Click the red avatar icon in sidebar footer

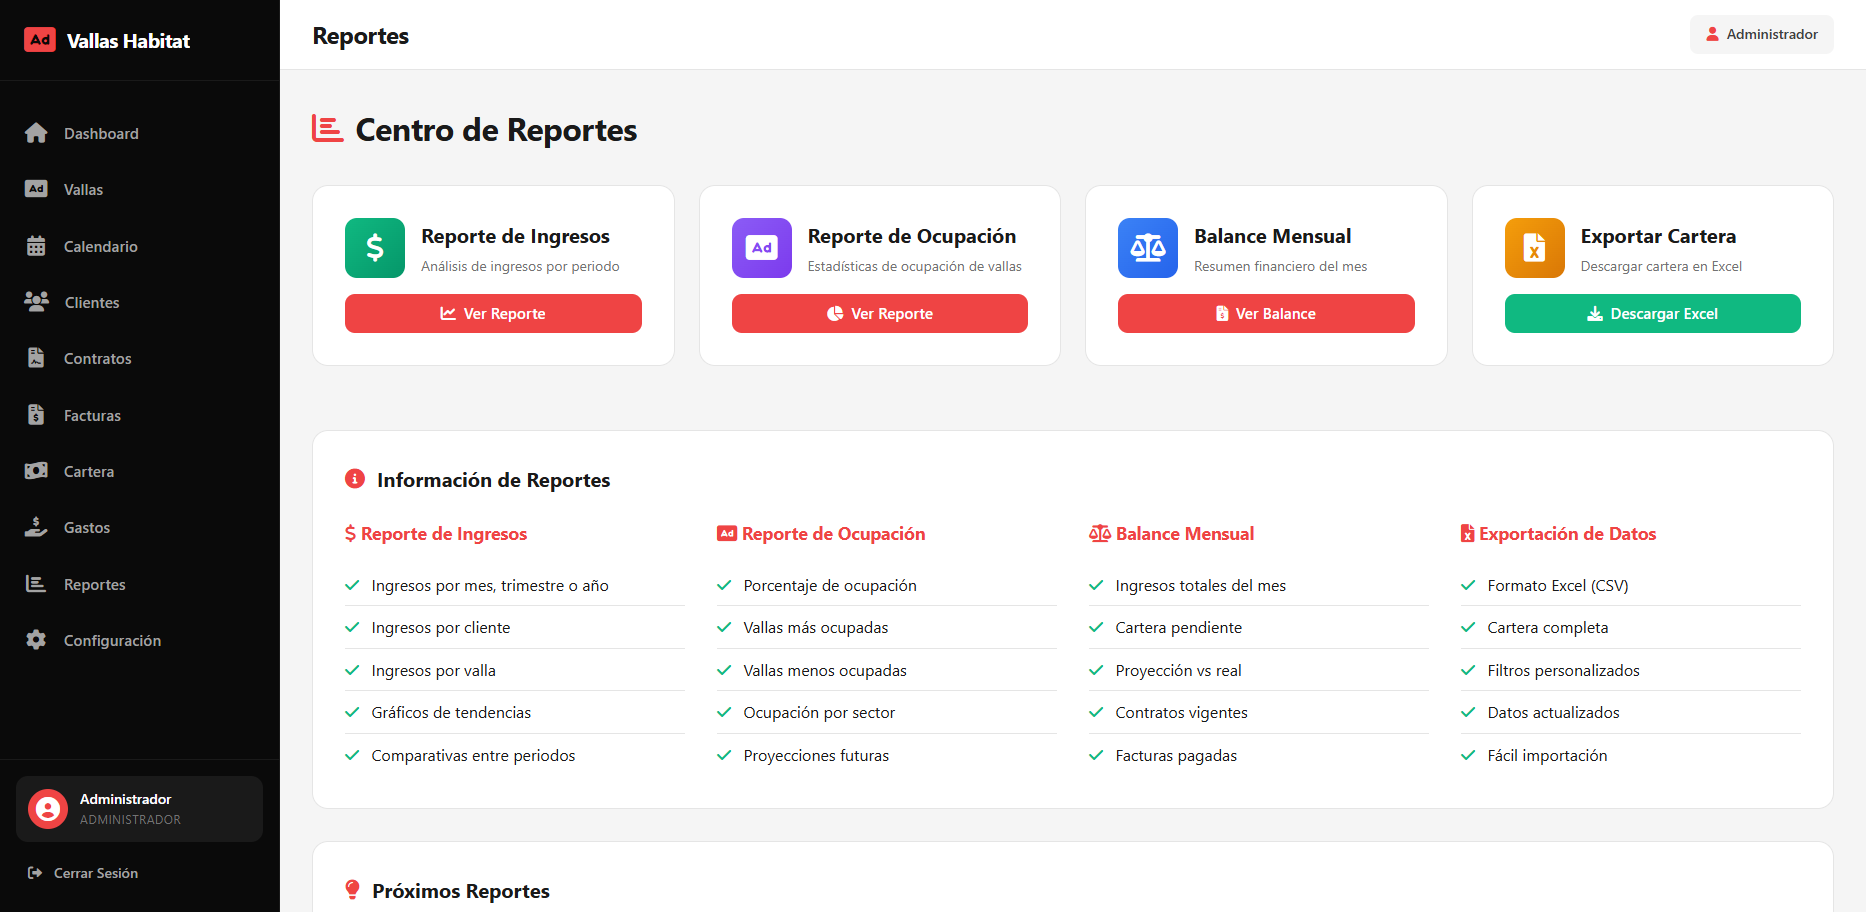[48, 809]
